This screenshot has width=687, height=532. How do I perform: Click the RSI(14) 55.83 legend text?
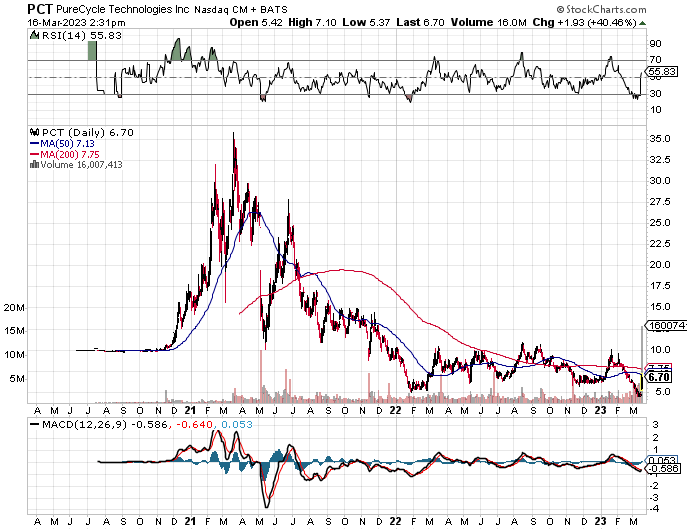click(x=82, y=35)
